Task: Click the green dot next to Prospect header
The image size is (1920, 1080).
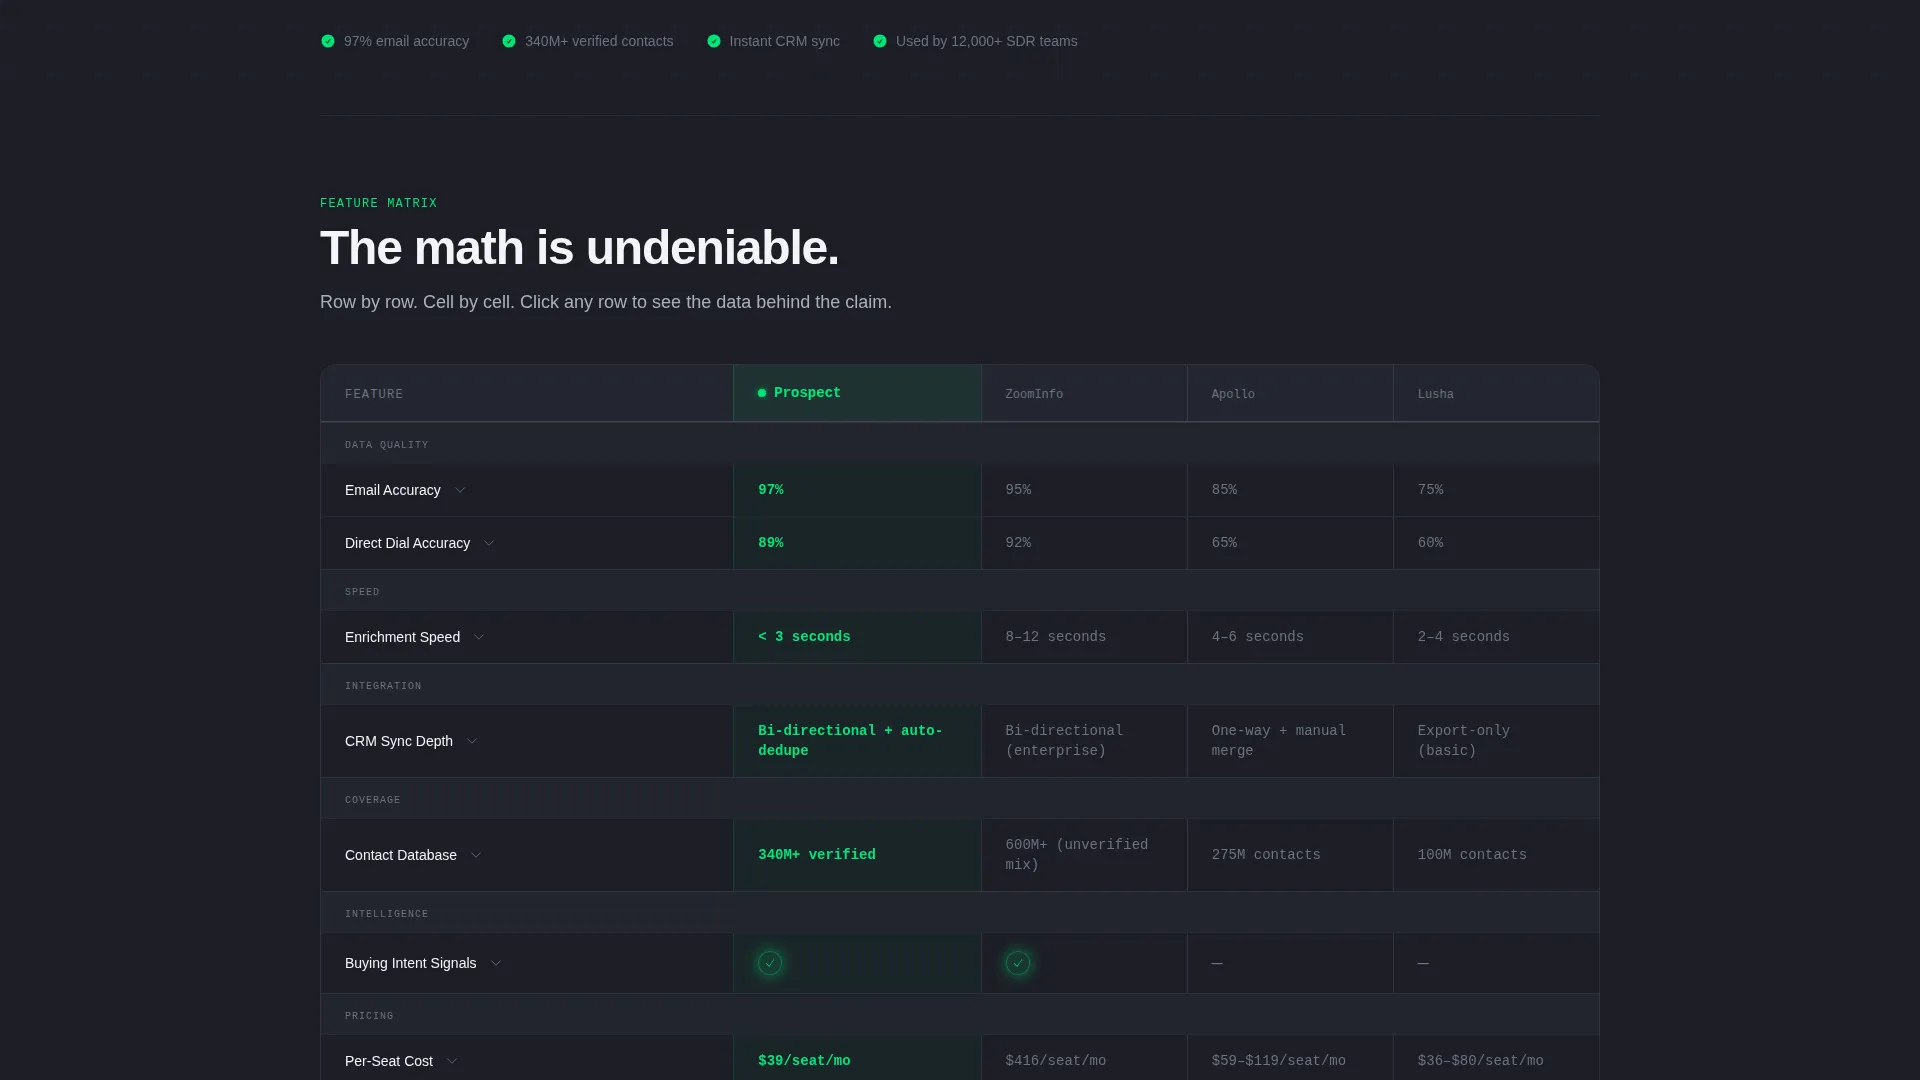Action: tap(762, 393)
